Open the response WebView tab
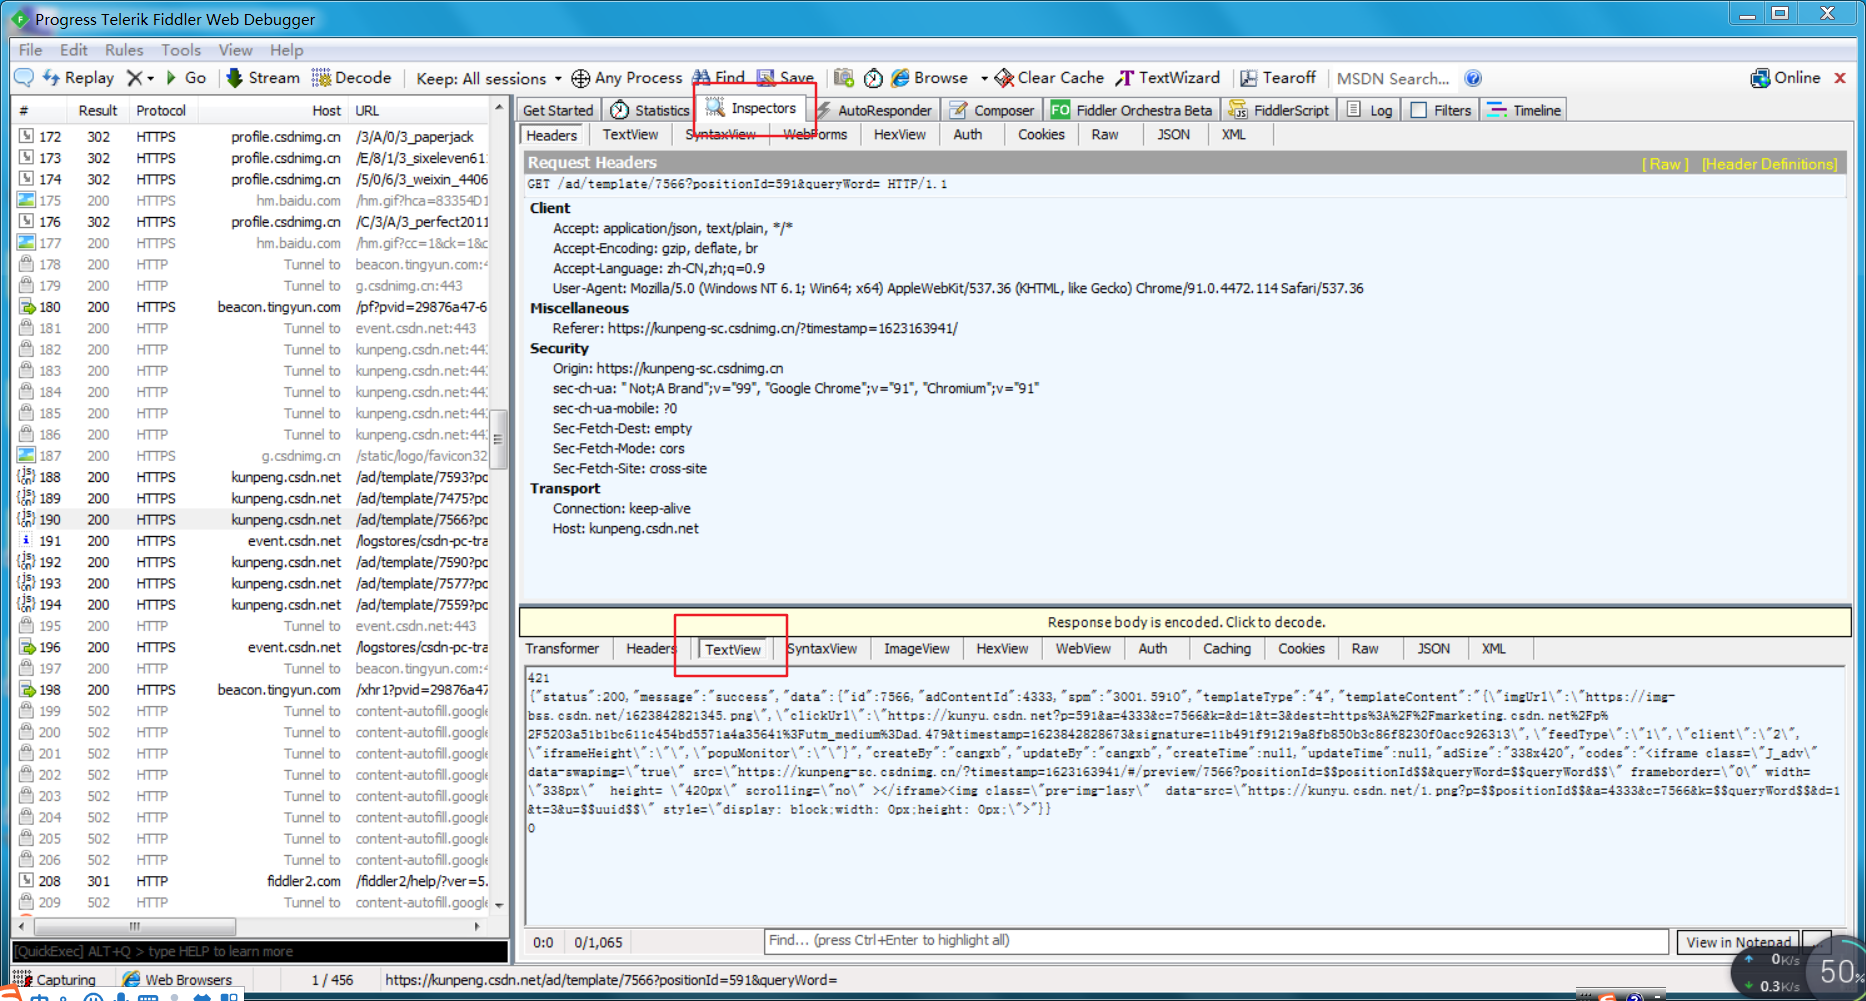This screenshot has width=1866, height=1001. [x=1083, y=649]
